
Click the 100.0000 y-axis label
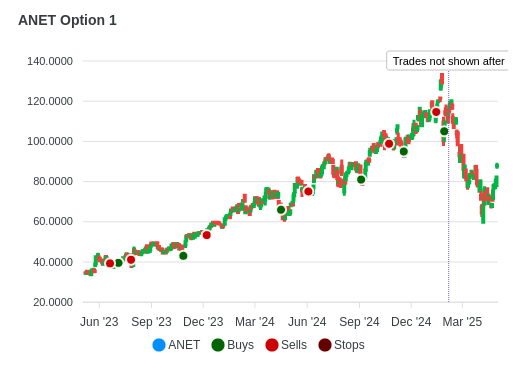click(x=50, y=141)
